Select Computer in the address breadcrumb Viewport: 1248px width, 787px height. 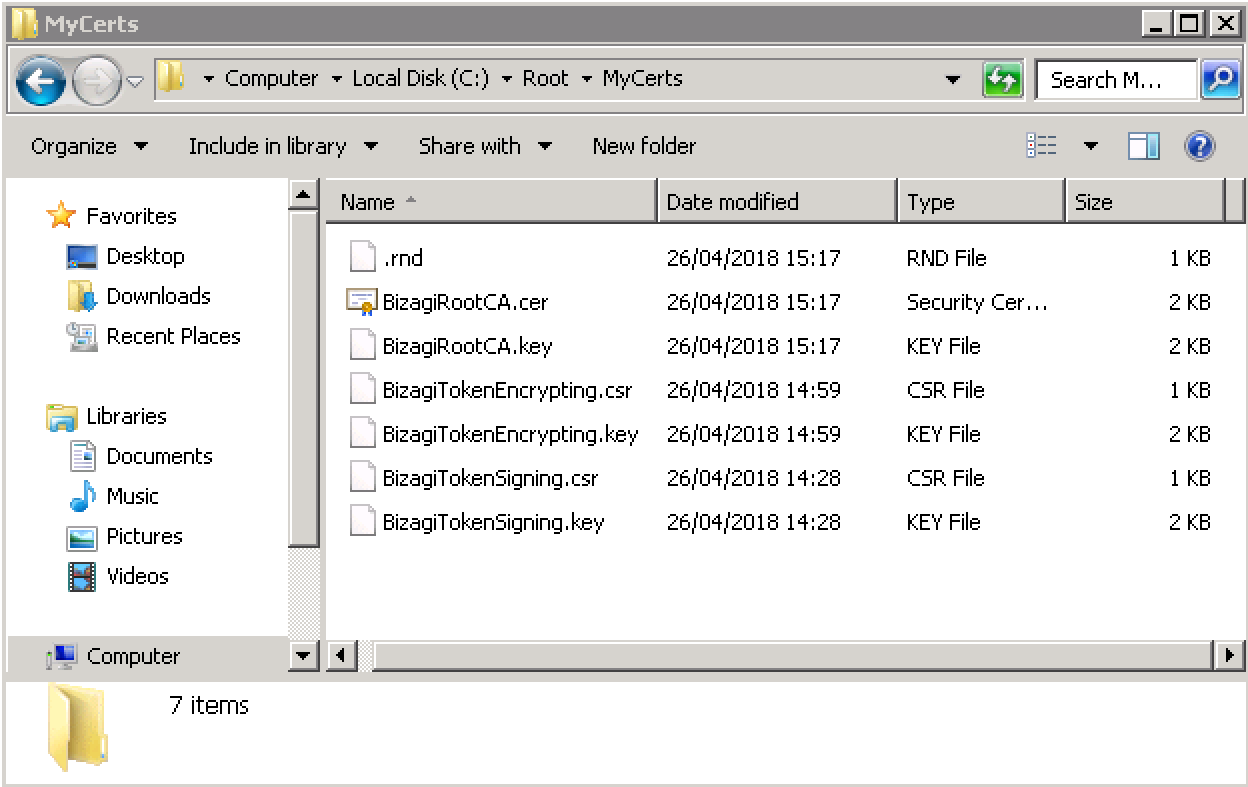click(x=271, y=78)
